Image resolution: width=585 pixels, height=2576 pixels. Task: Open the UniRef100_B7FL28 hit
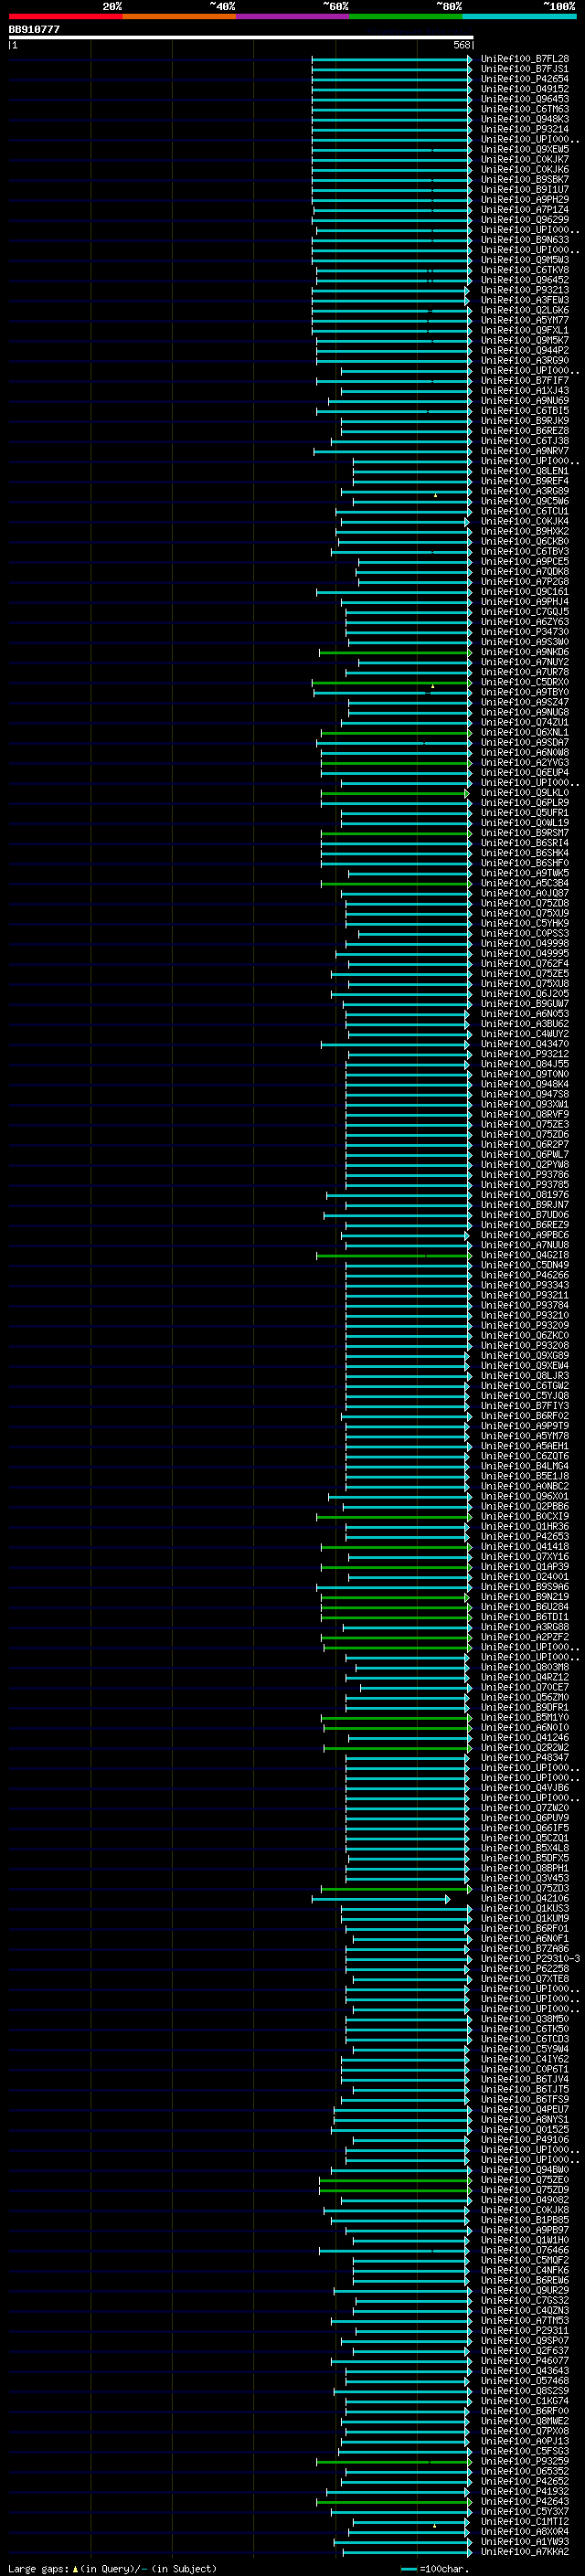point(525,59)
